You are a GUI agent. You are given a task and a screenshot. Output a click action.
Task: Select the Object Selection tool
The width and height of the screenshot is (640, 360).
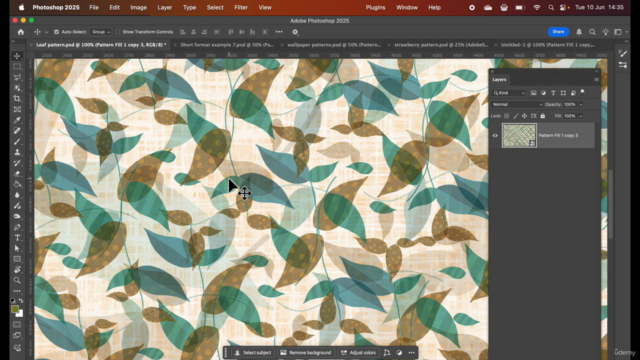(17, 88)
